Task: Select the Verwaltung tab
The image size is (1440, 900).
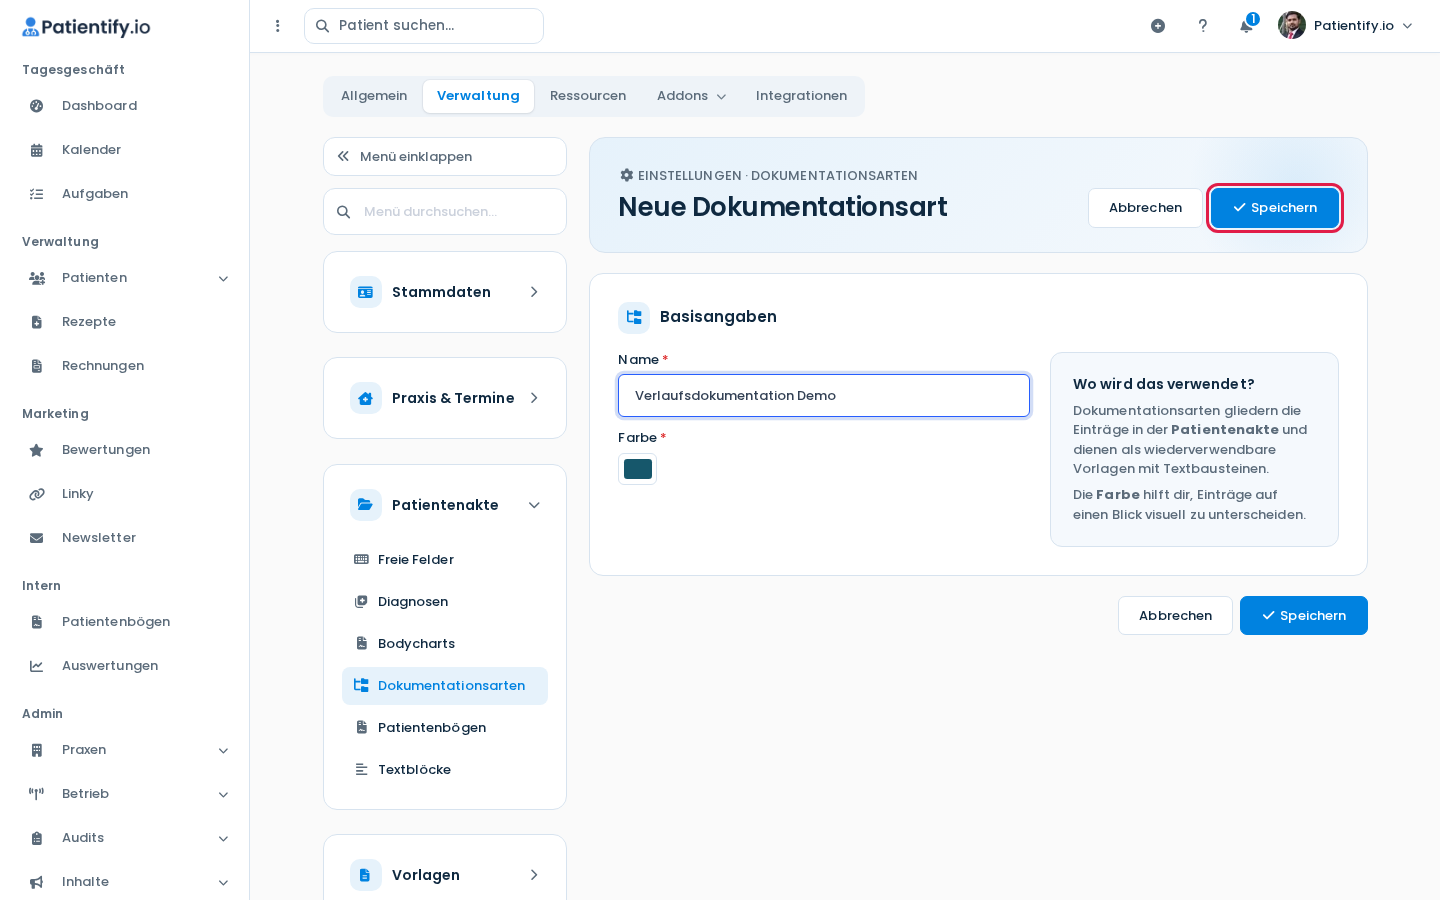Action: pyautogui.click(x=478, y=96)
